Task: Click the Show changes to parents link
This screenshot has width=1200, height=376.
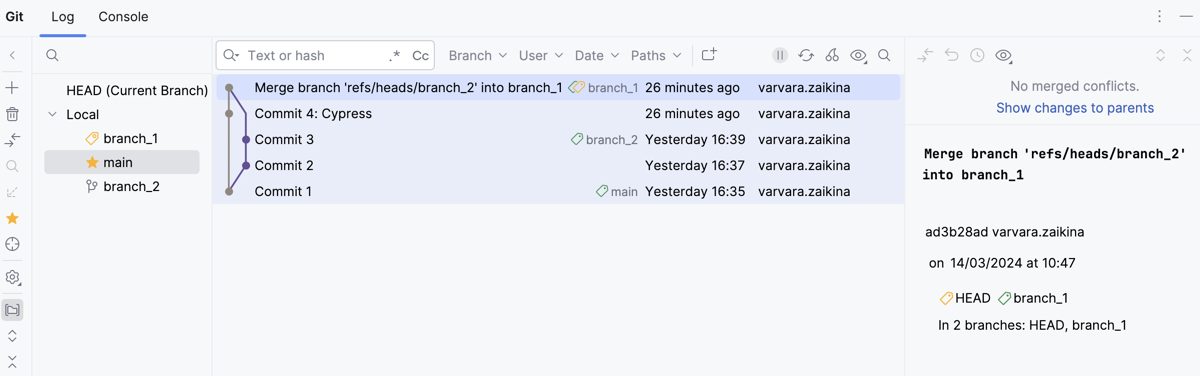Action: coord(1075,108)
